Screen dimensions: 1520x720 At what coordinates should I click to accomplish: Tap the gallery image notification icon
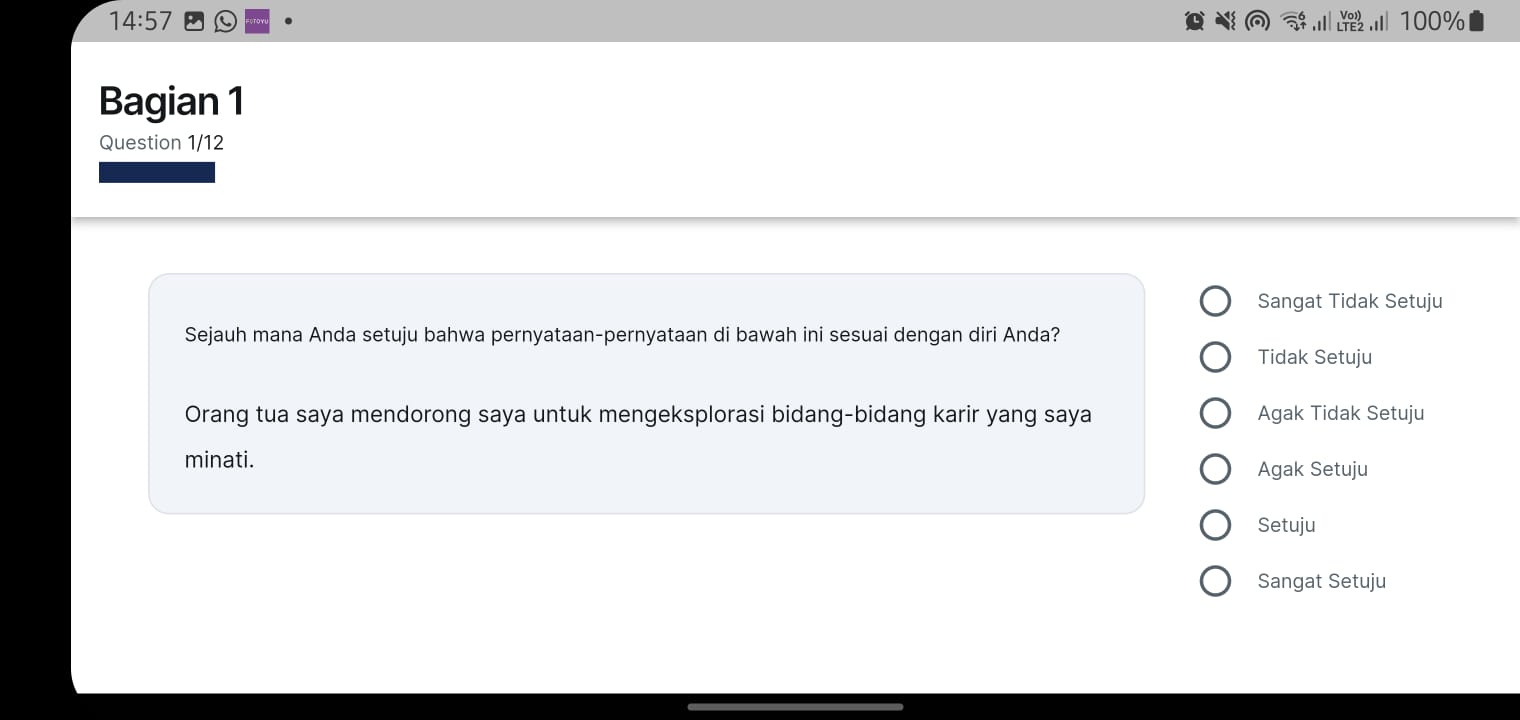pyautogui.click(x=195, y=21)
